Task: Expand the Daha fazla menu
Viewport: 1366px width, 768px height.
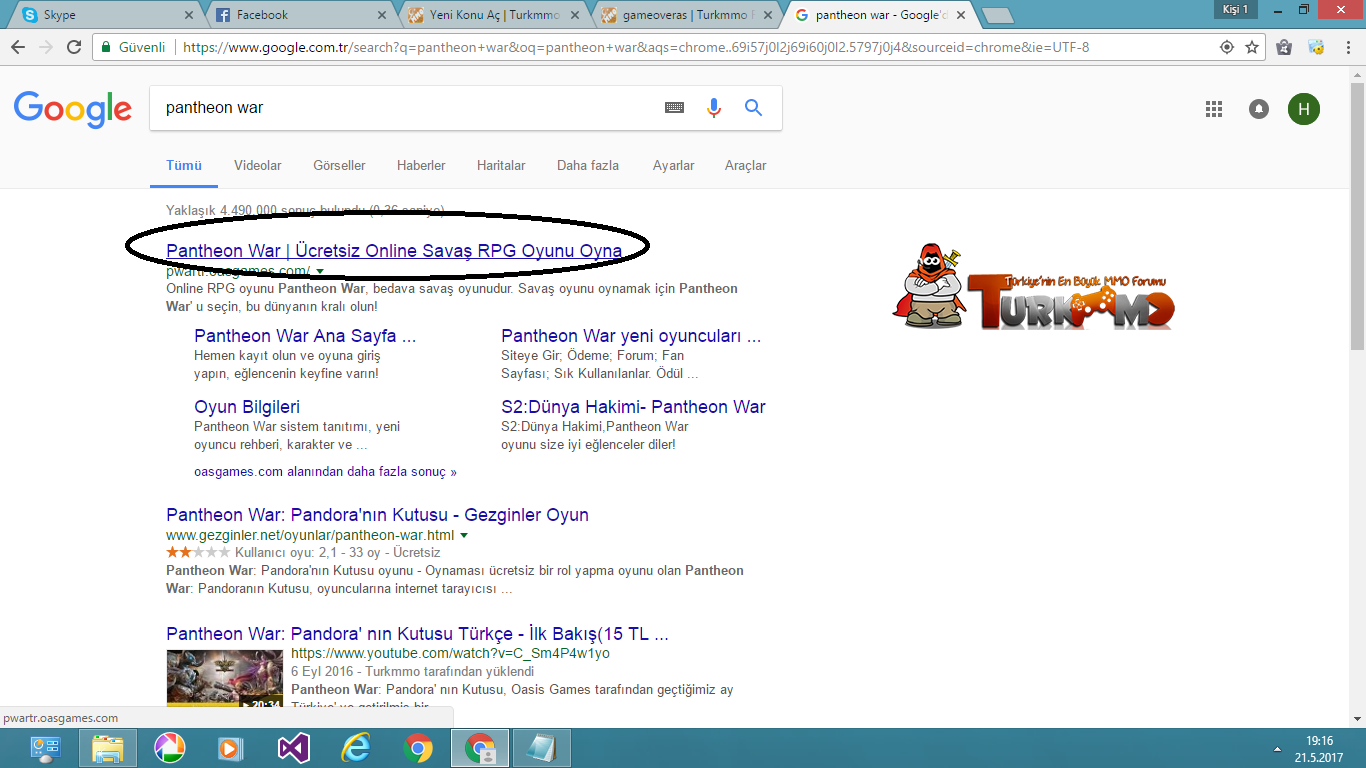Action: (x=588, y=165)
